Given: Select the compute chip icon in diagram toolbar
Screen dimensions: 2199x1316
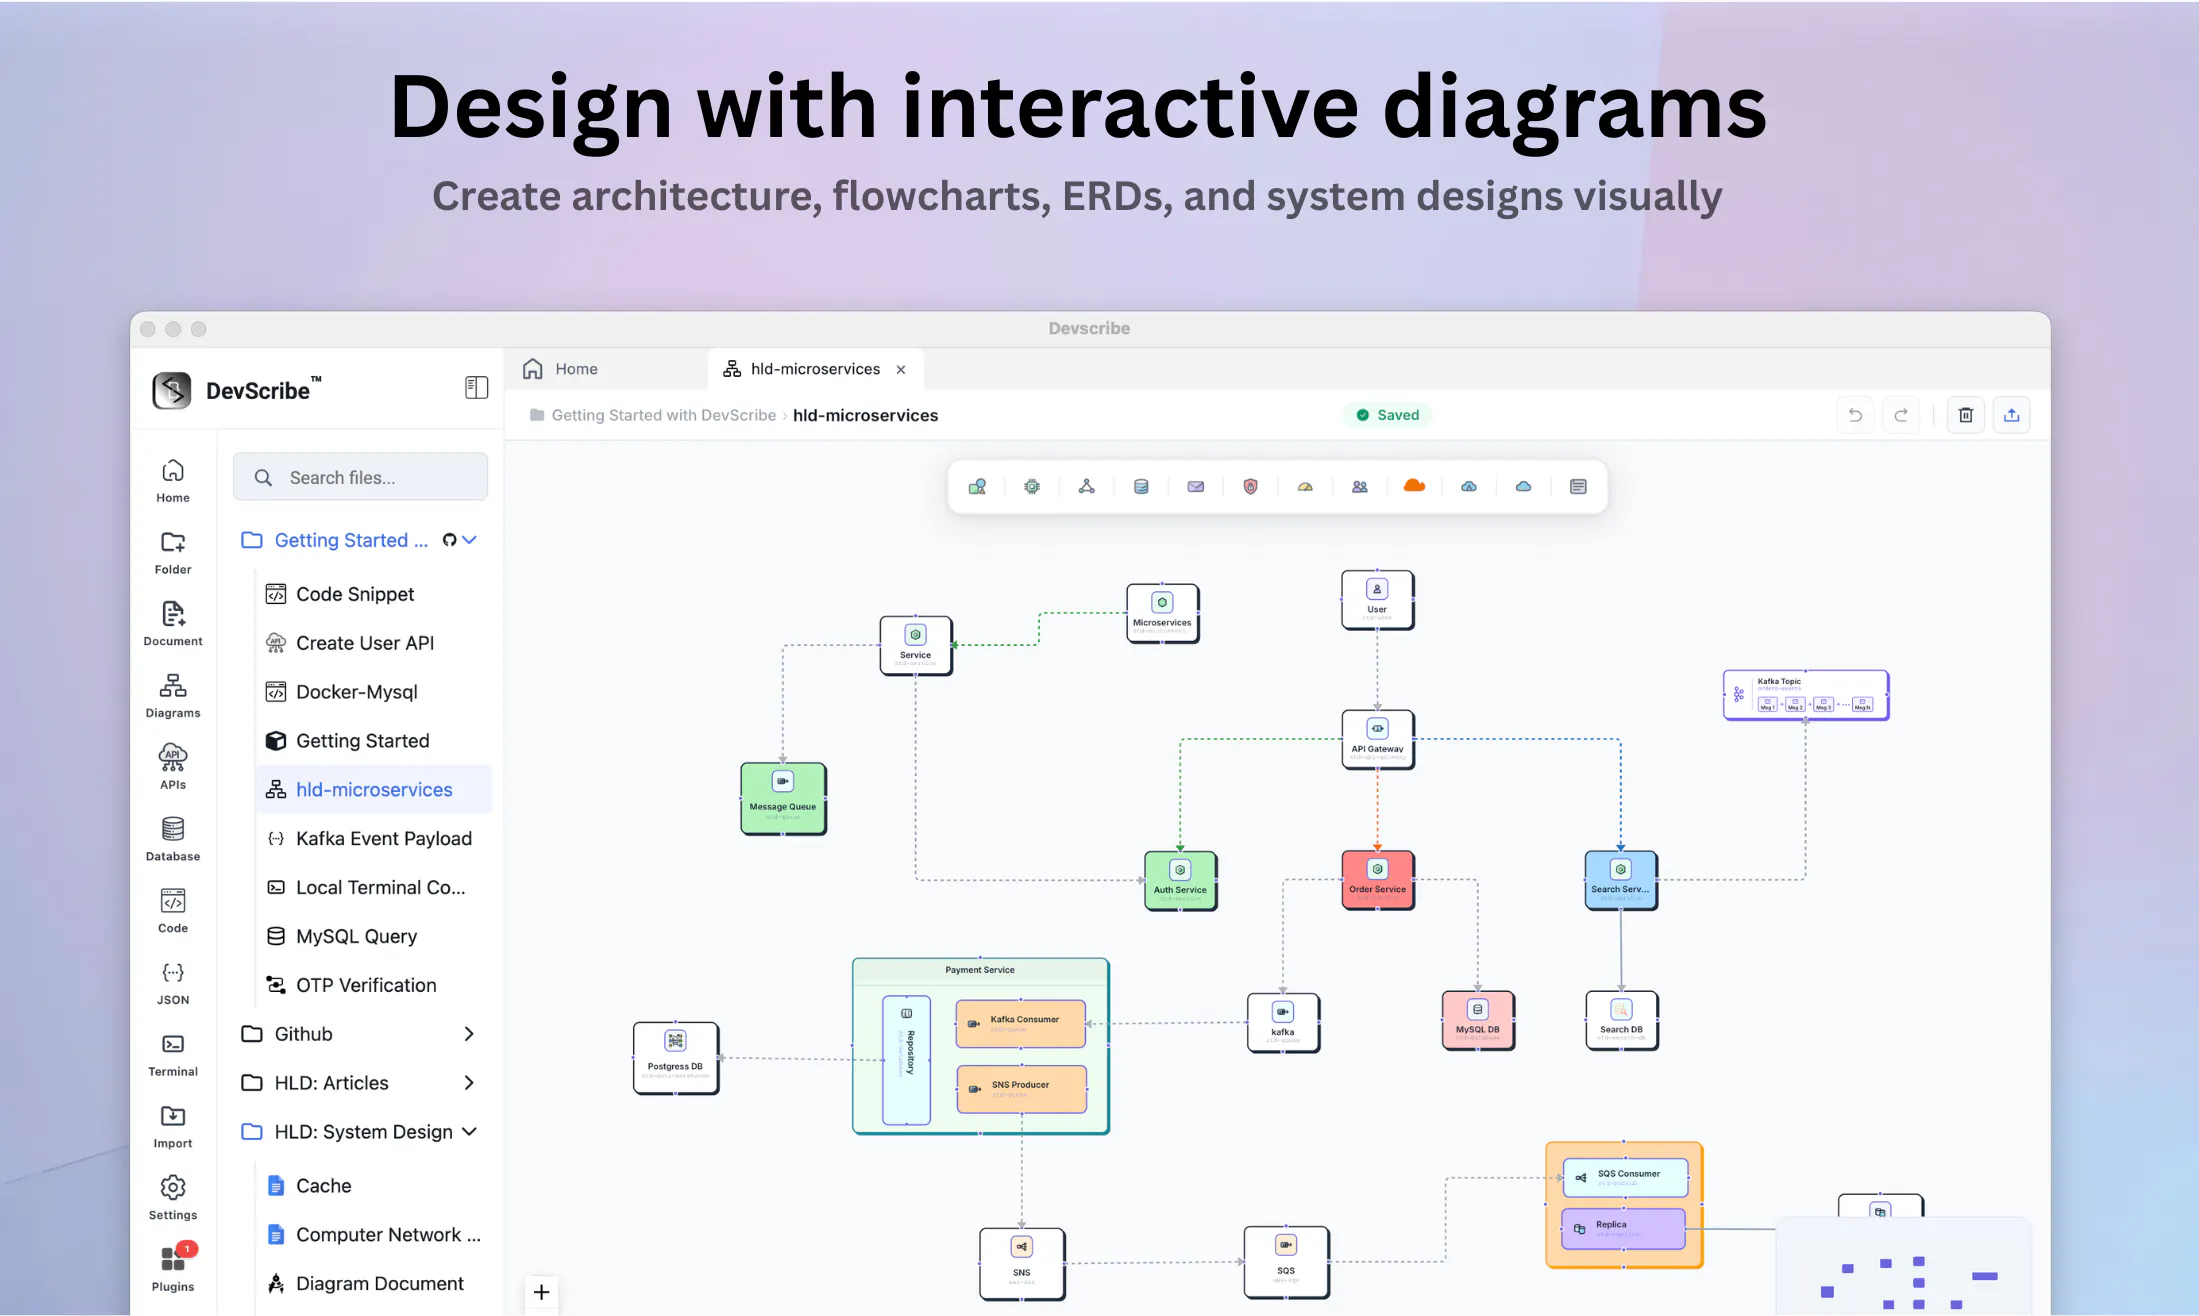Looking at the screenshot, I should (1032, 487).
